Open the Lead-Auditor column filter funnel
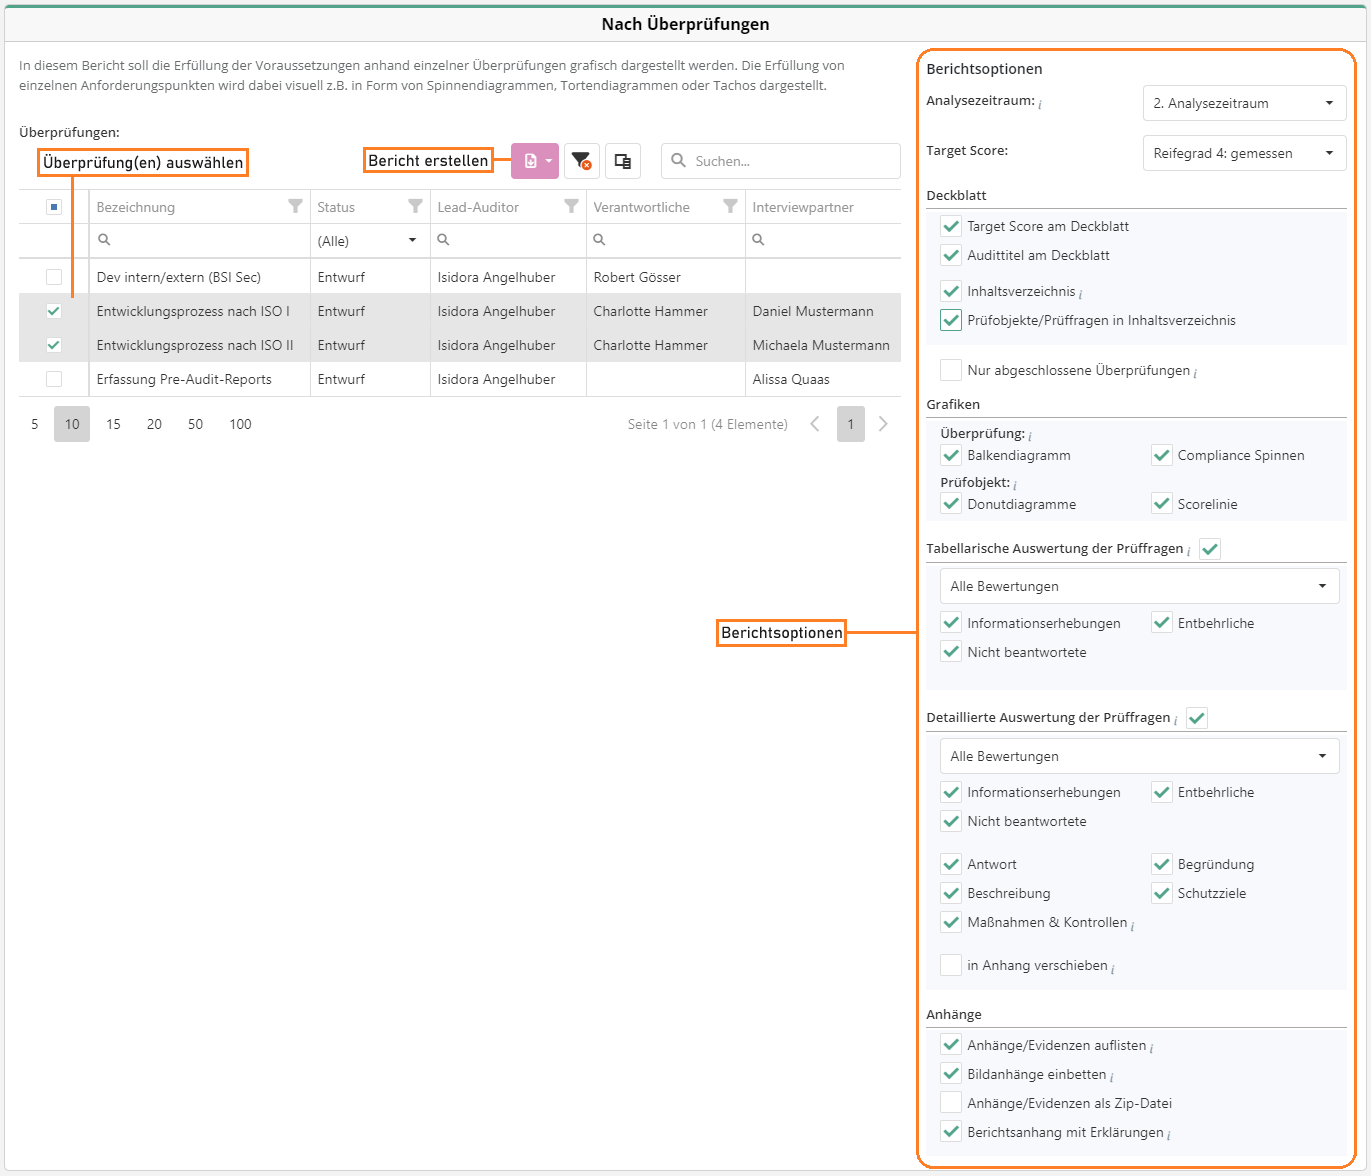Screen dimensions: 1371x1176 click(x=571, y=206)
